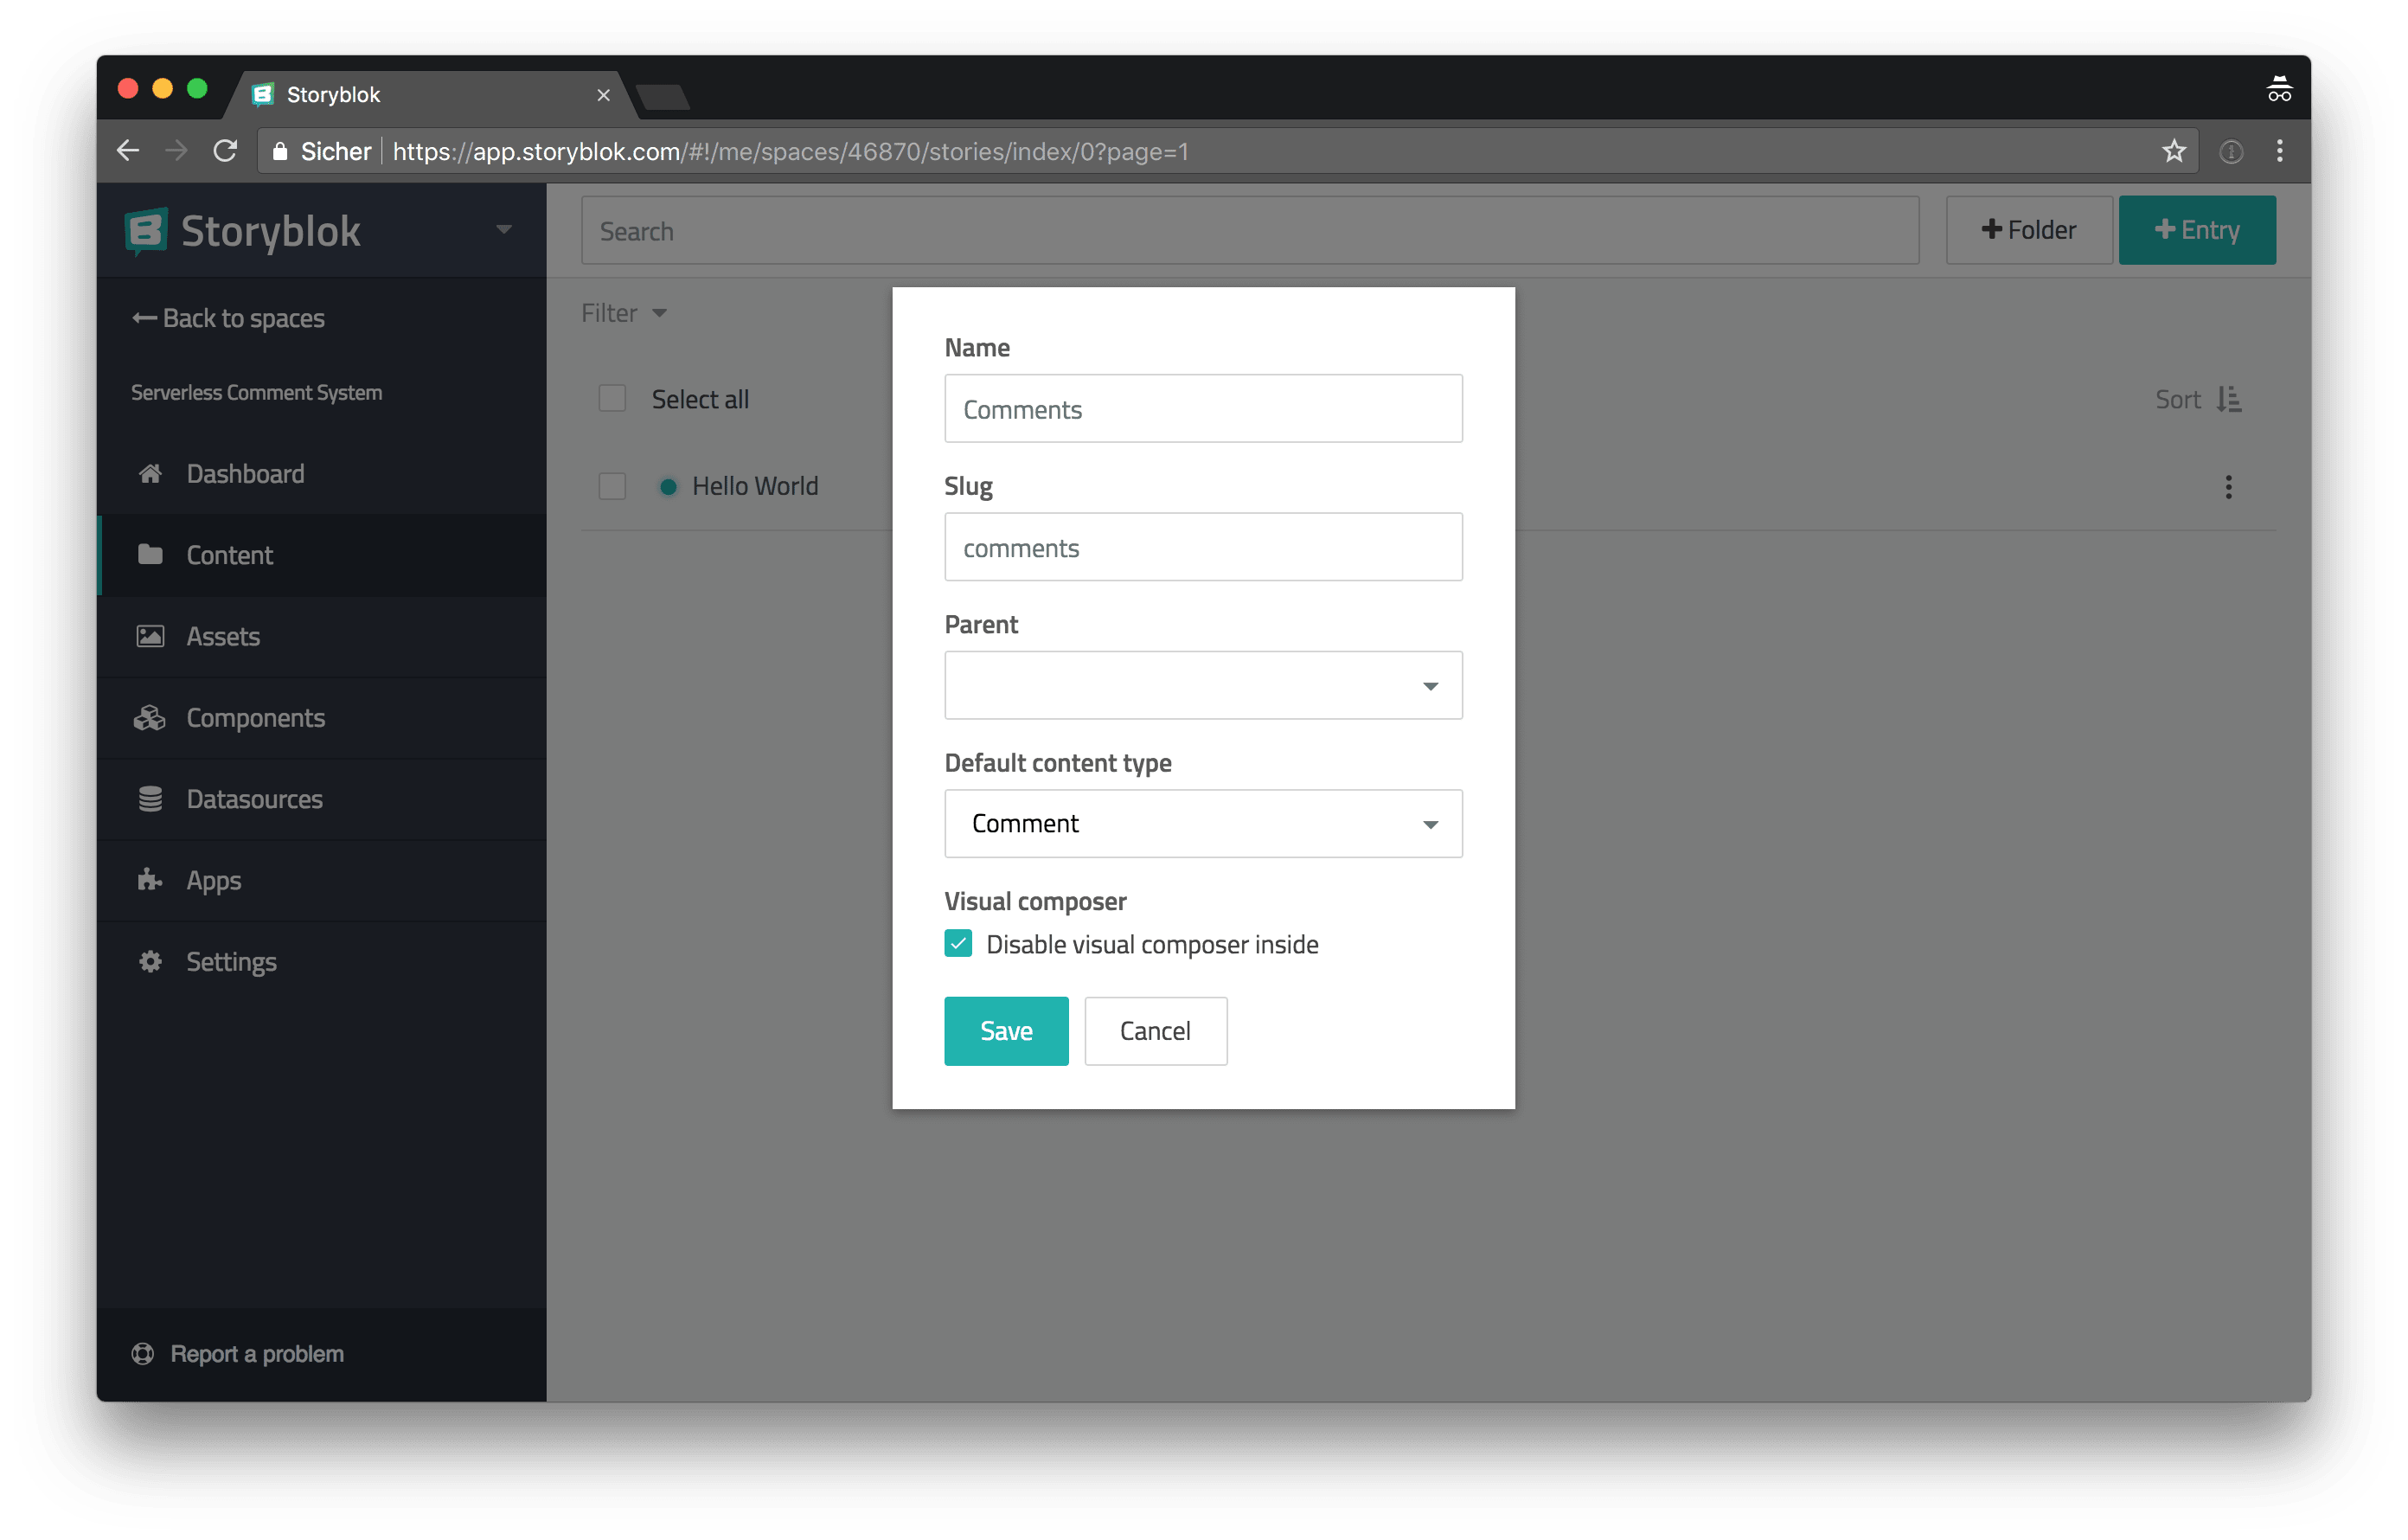Click the Cancel button
This screenshot has height=1540, width=2408.
tap(1155, 1031)
